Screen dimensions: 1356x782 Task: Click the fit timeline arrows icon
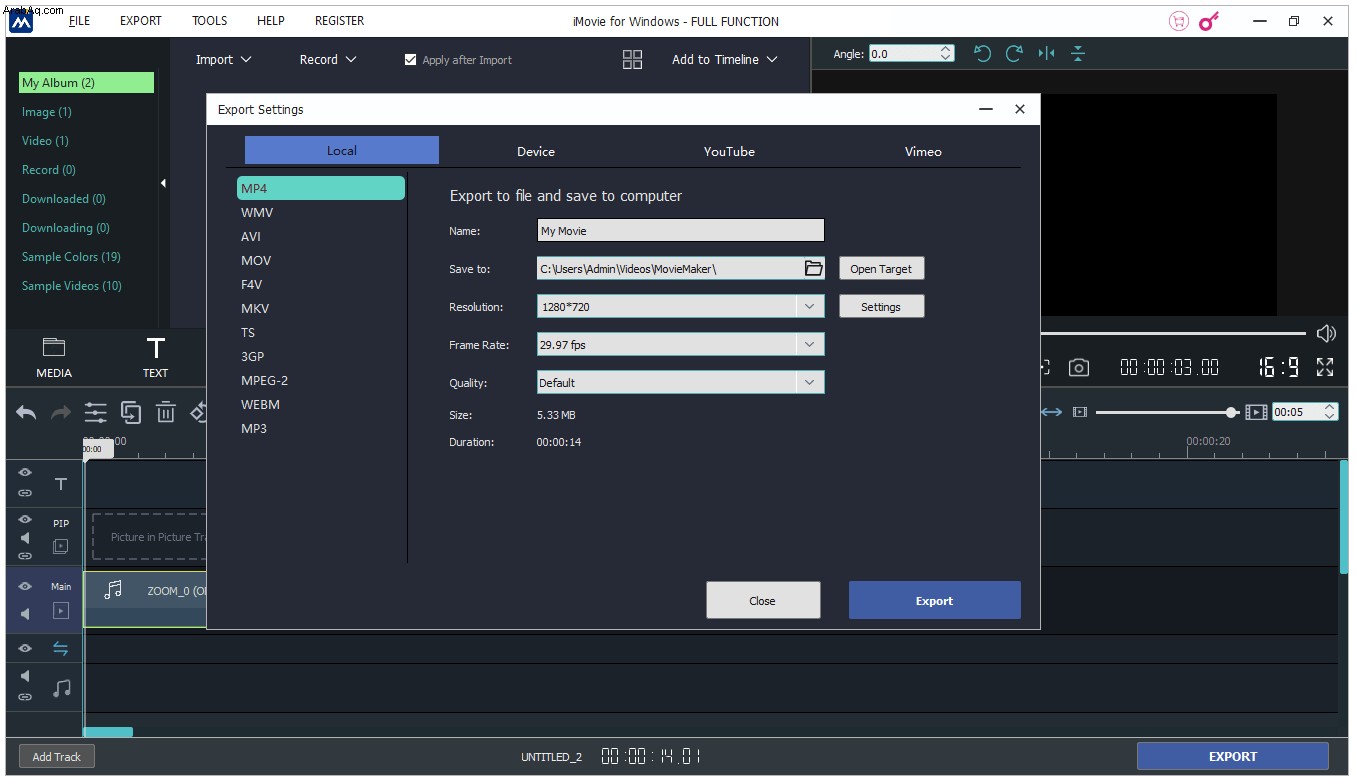(1051, 412)
